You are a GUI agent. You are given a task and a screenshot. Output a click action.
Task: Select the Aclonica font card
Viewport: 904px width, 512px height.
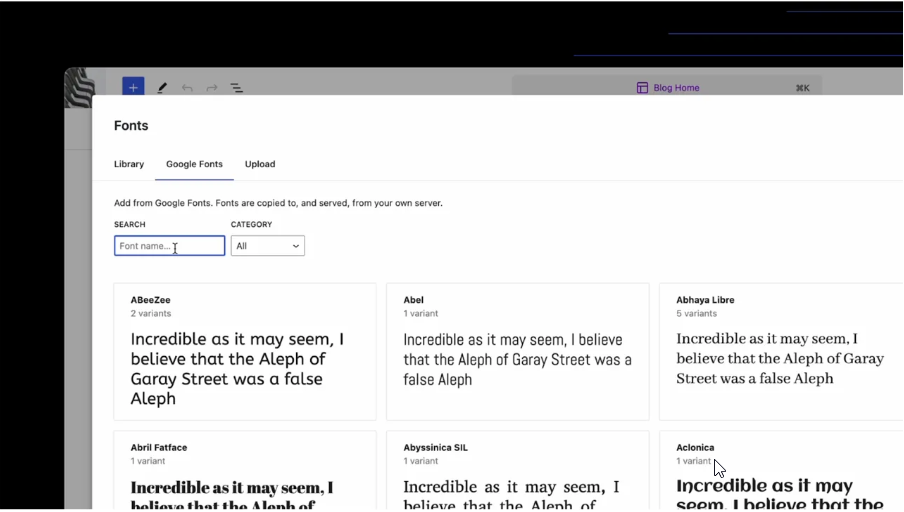tap(781, 470)
